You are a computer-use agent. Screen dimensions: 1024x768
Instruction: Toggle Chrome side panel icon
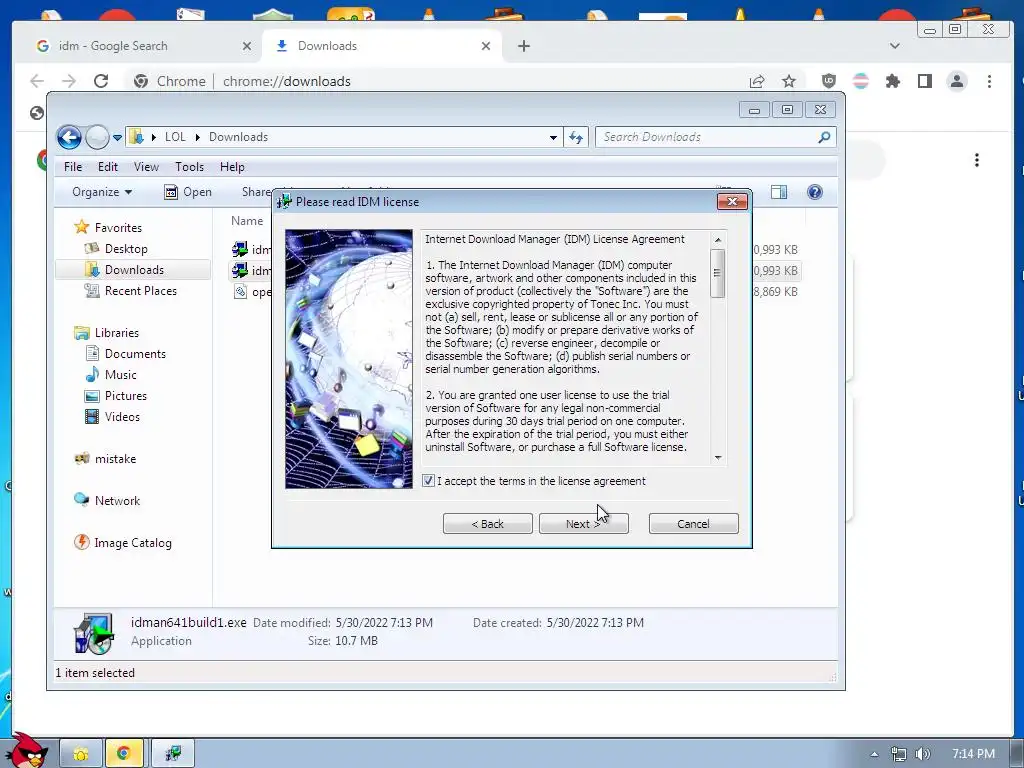[925, 81]
